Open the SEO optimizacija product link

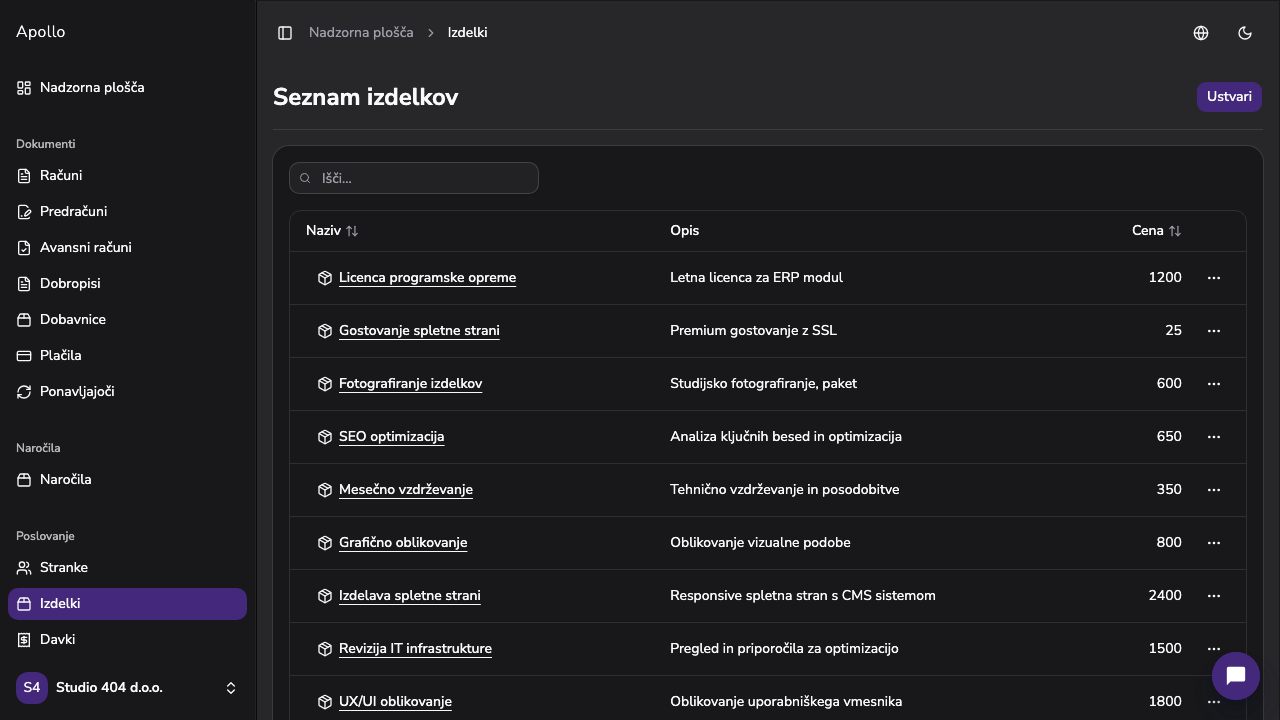coord(391,437)
